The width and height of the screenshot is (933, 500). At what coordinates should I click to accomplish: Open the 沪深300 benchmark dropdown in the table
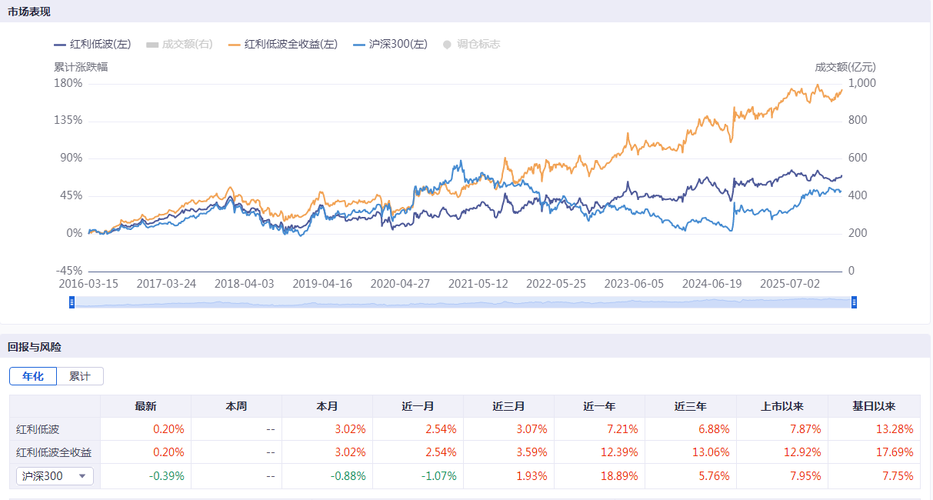click(x=55, y=476)
